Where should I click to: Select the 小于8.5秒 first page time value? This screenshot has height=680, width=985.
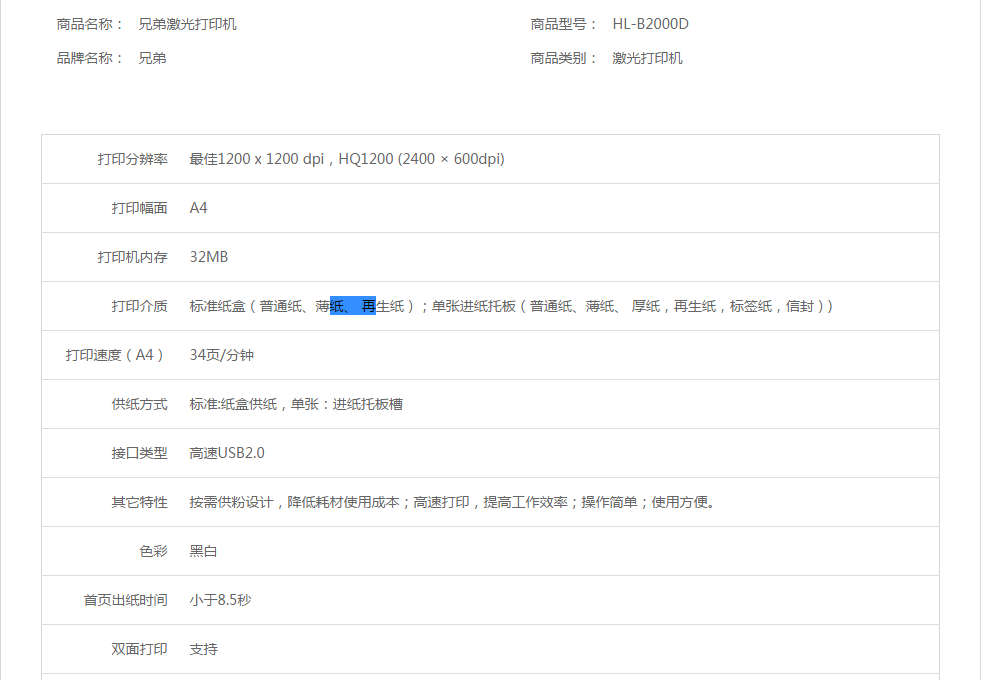pos(220,601)
